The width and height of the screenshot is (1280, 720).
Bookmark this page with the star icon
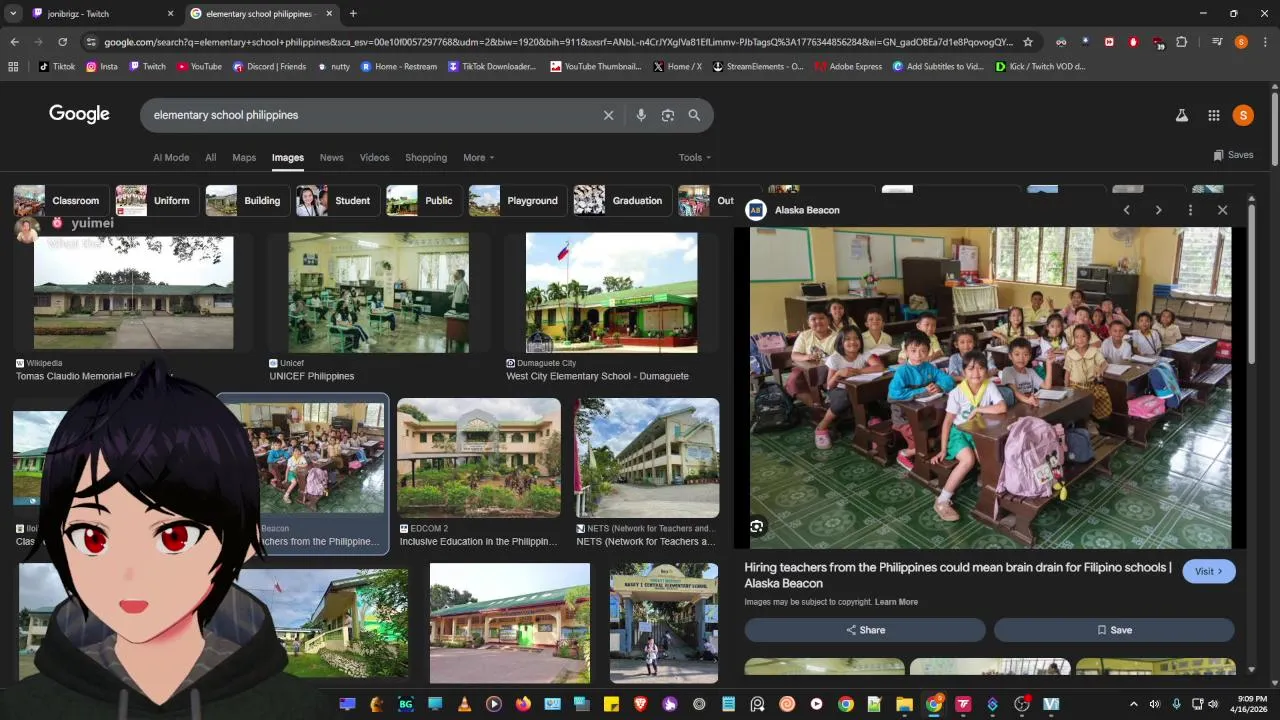tap(1027, 42)
